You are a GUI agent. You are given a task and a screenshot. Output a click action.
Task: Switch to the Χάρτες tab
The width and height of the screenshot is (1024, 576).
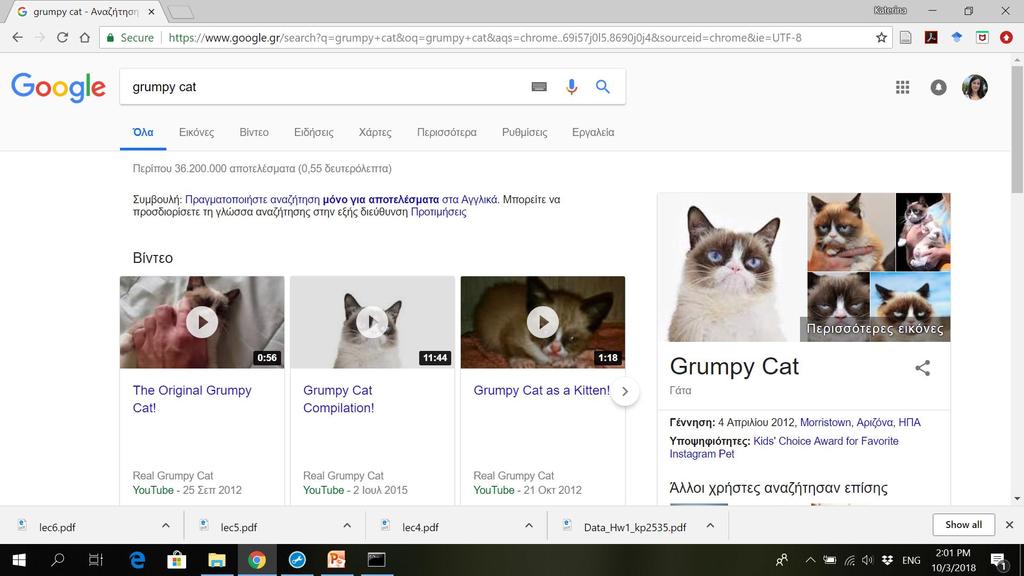[x=375, y=132]
